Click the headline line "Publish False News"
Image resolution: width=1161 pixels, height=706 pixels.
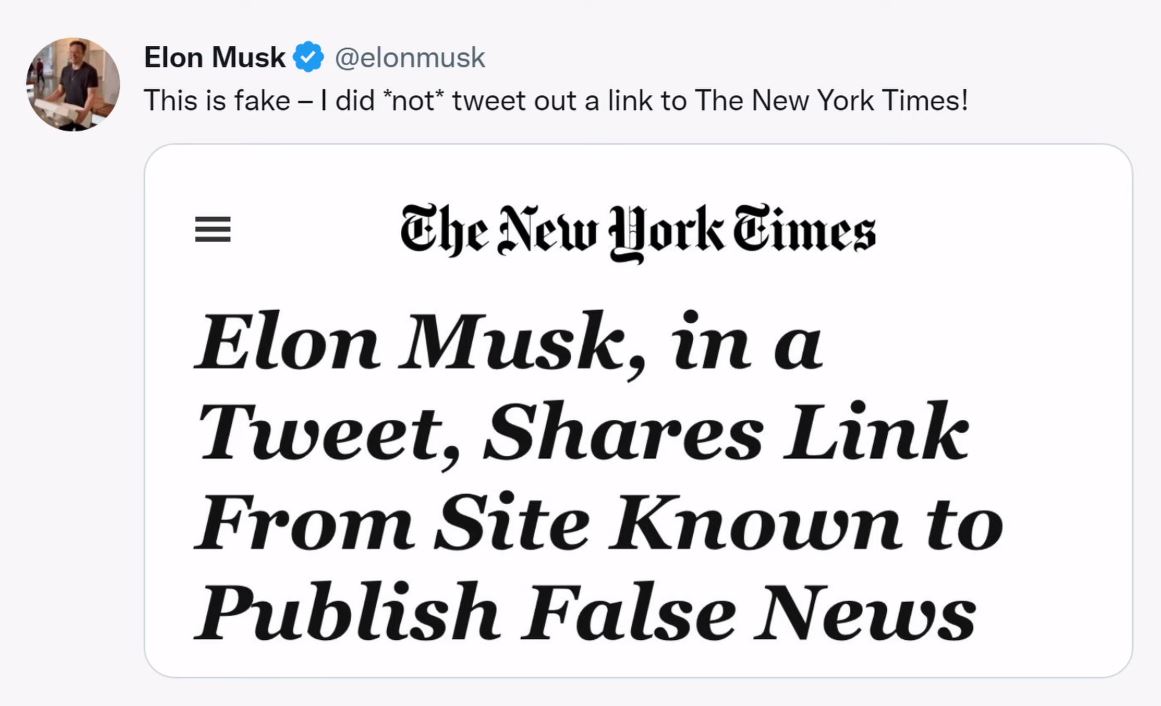[586, 611]
